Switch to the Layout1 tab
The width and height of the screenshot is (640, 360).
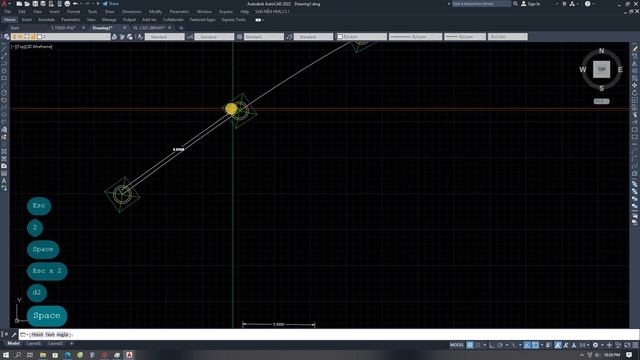[34, 344]
